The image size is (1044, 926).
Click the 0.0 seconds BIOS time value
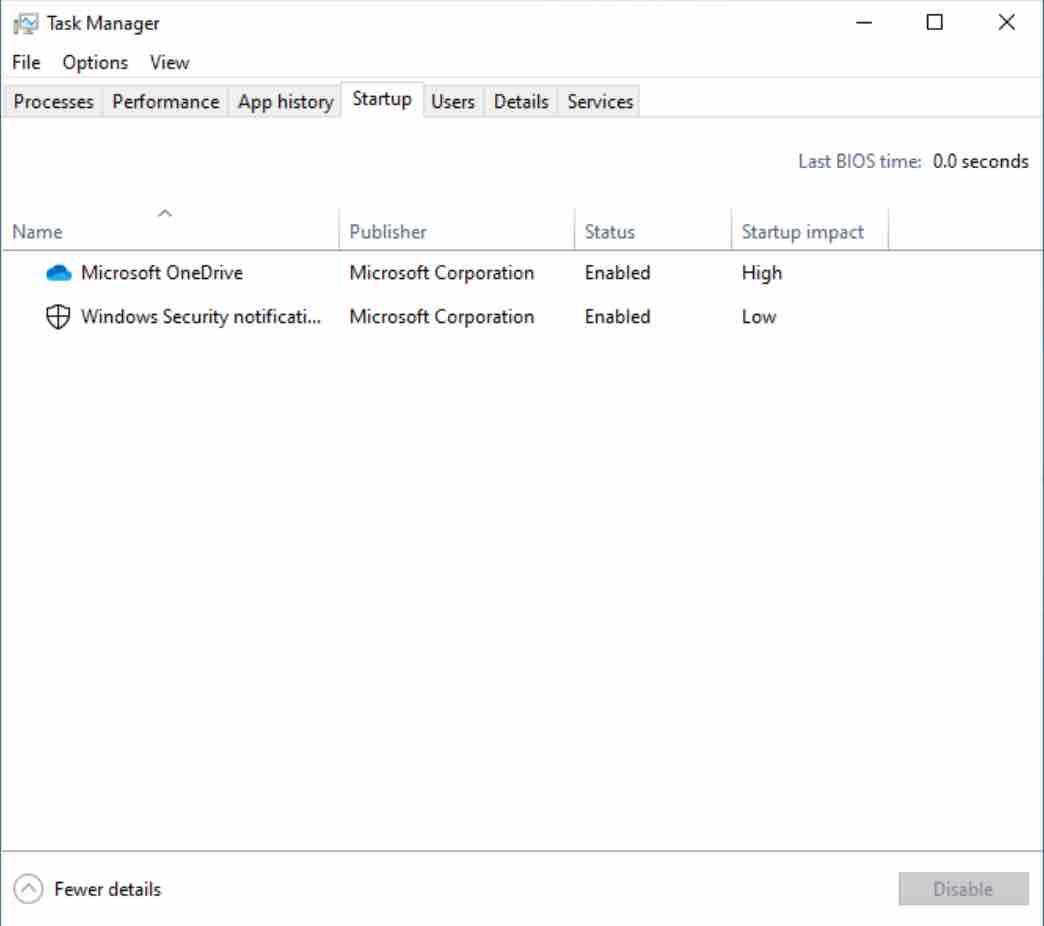[x=980, y=161]
